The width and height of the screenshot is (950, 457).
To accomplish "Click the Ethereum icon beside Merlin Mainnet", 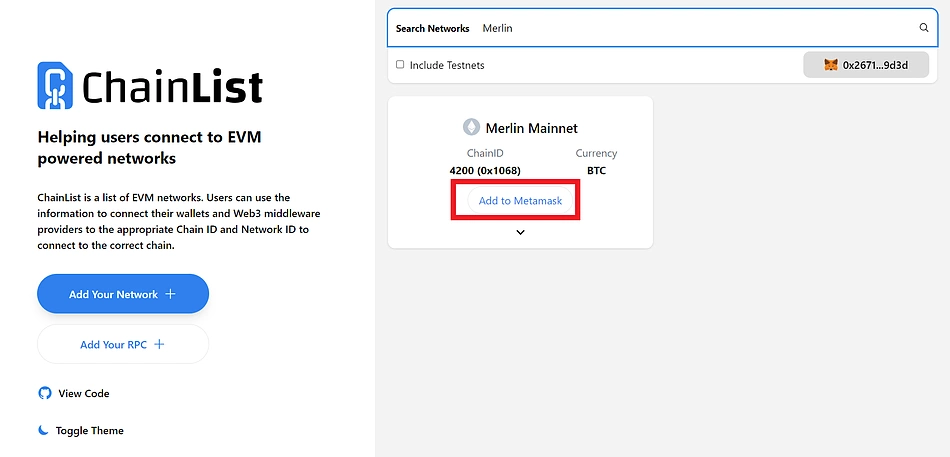I will pos(471,127).
